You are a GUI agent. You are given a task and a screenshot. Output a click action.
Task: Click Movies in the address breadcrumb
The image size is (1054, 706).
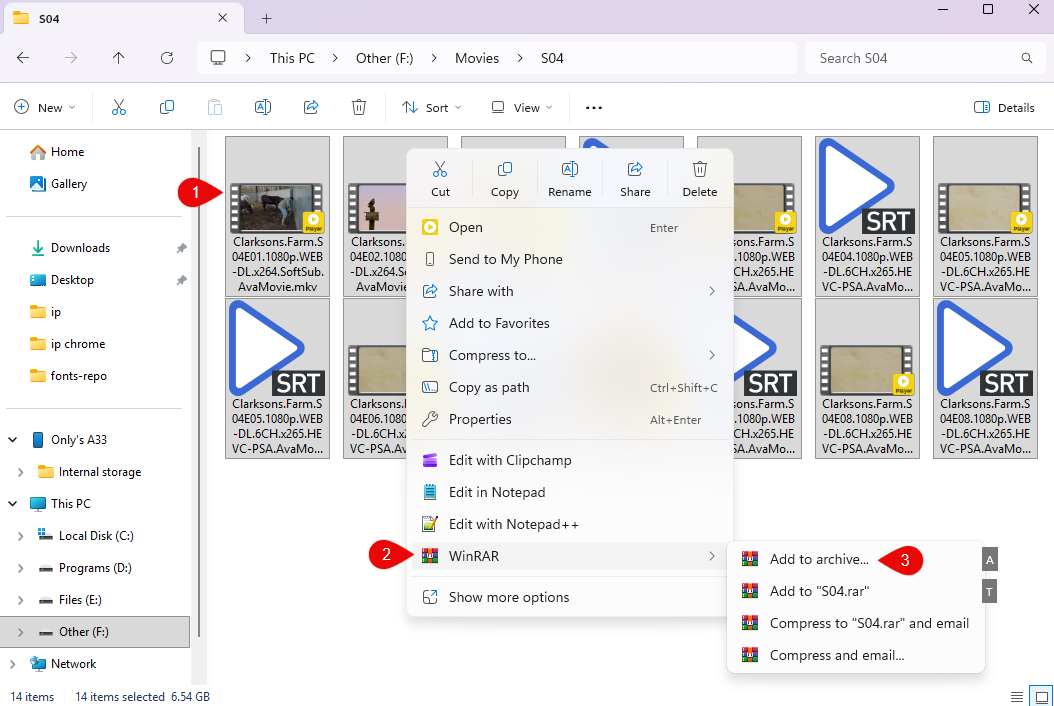pos(477,58)
